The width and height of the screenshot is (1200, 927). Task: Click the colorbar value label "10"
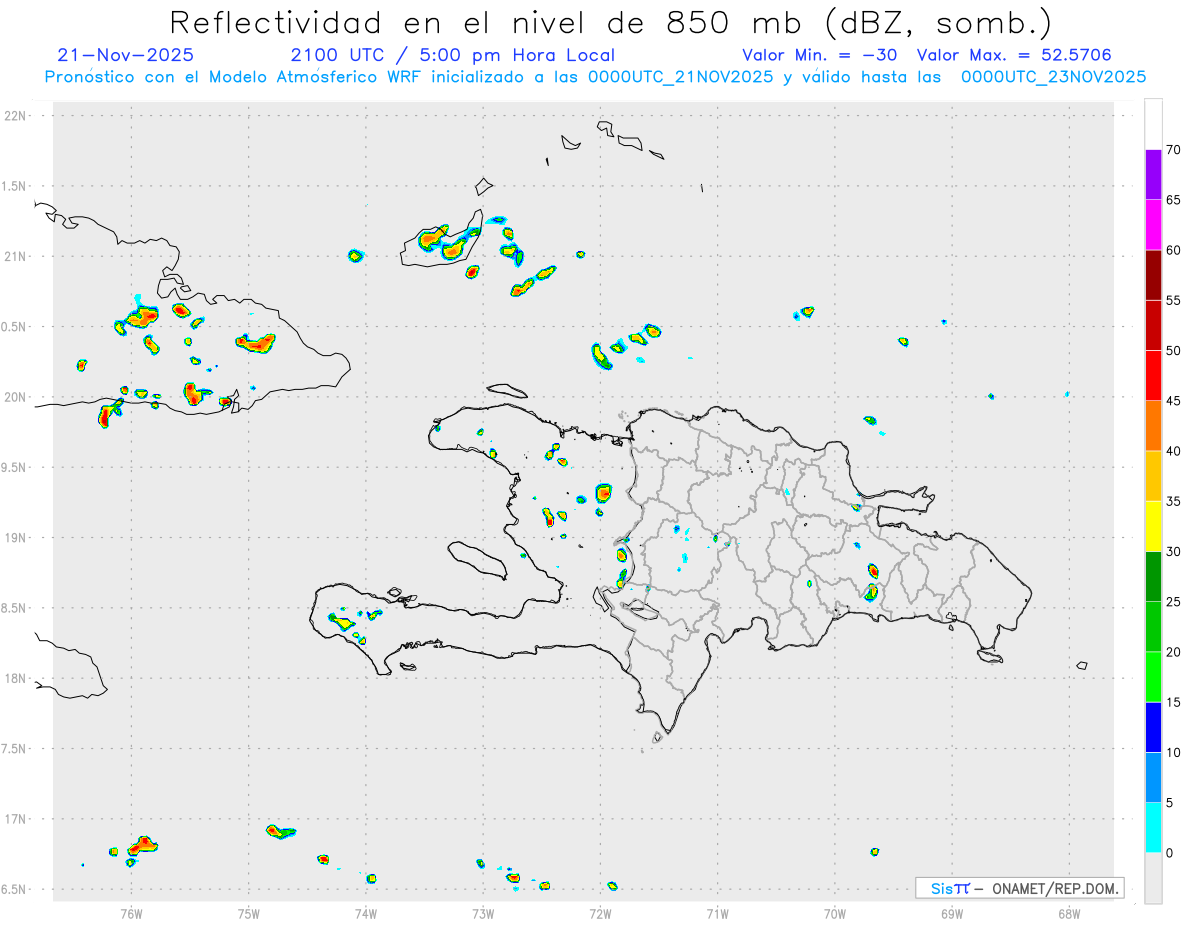click(x=1174, y=752)
